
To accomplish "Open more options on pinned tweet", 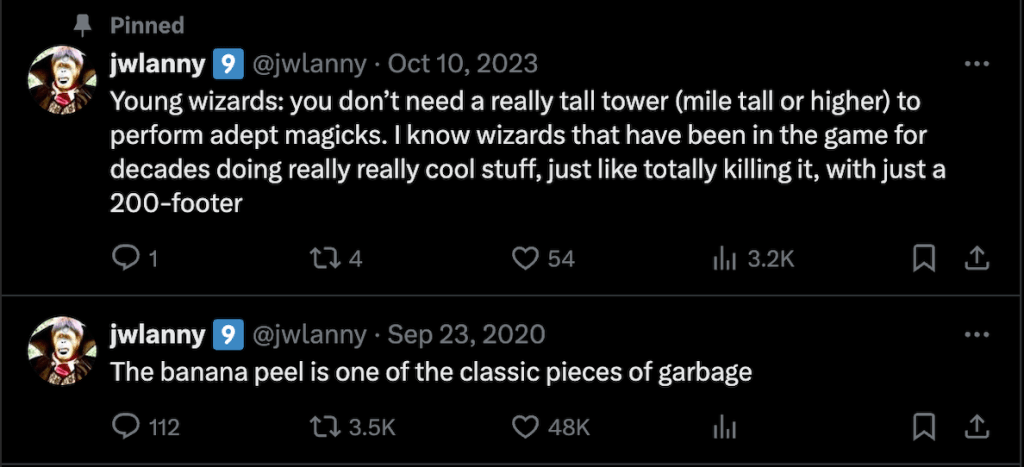I will click(x=975, y=64).
